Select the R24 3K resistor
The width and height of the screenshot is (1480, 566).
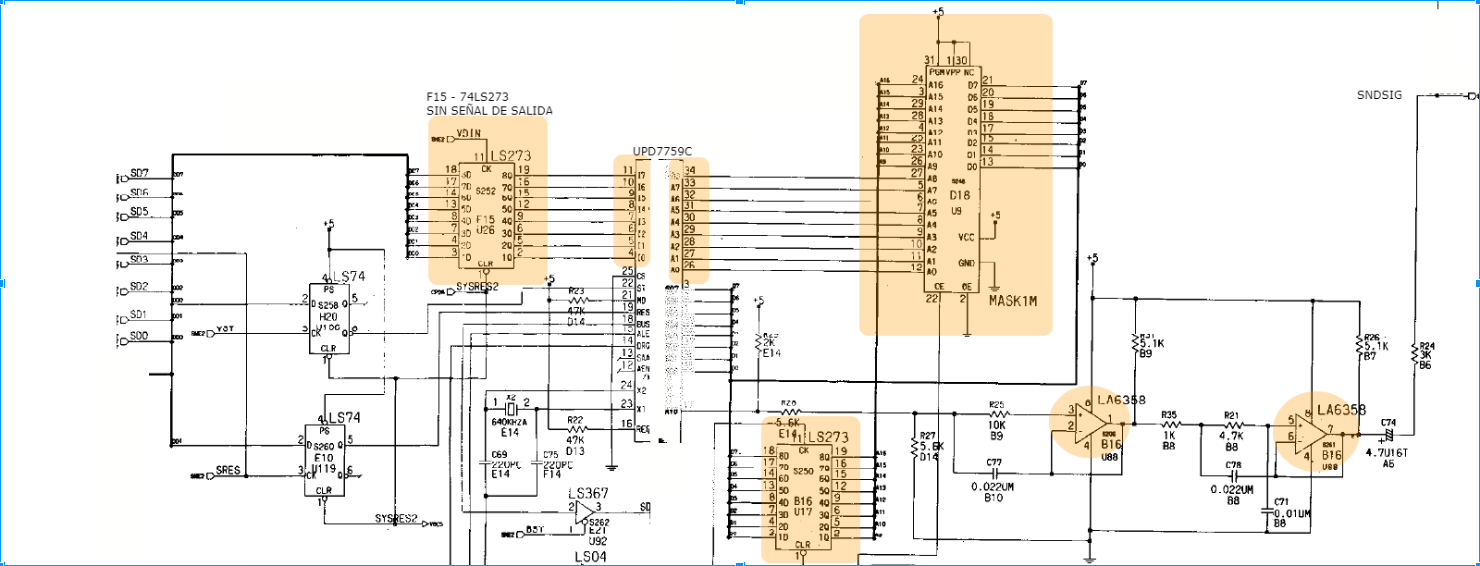coord(1415,354)
